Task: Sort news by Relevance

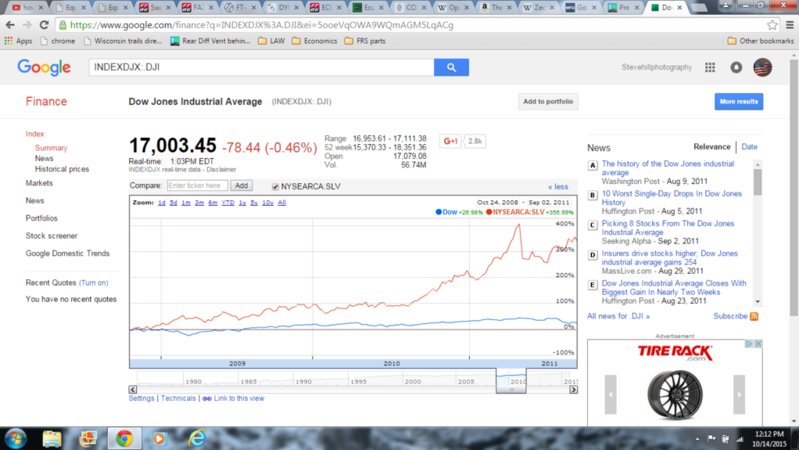Action: (712, 147)
